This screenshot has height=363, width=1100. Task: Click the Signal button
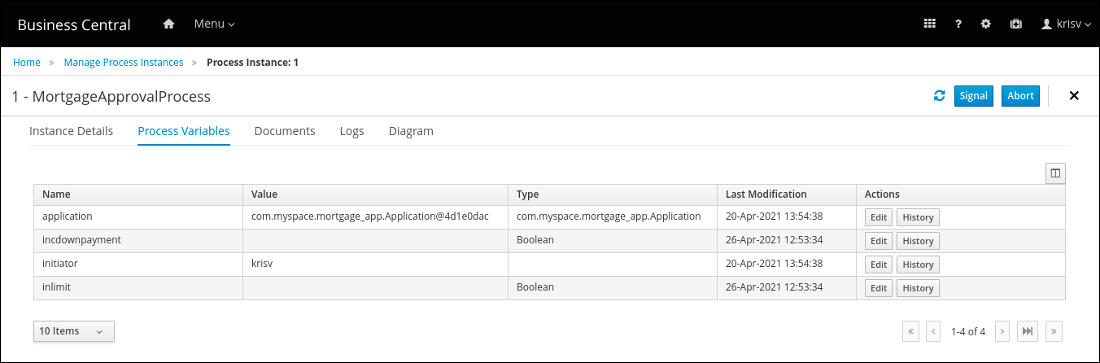coord(974,96)
